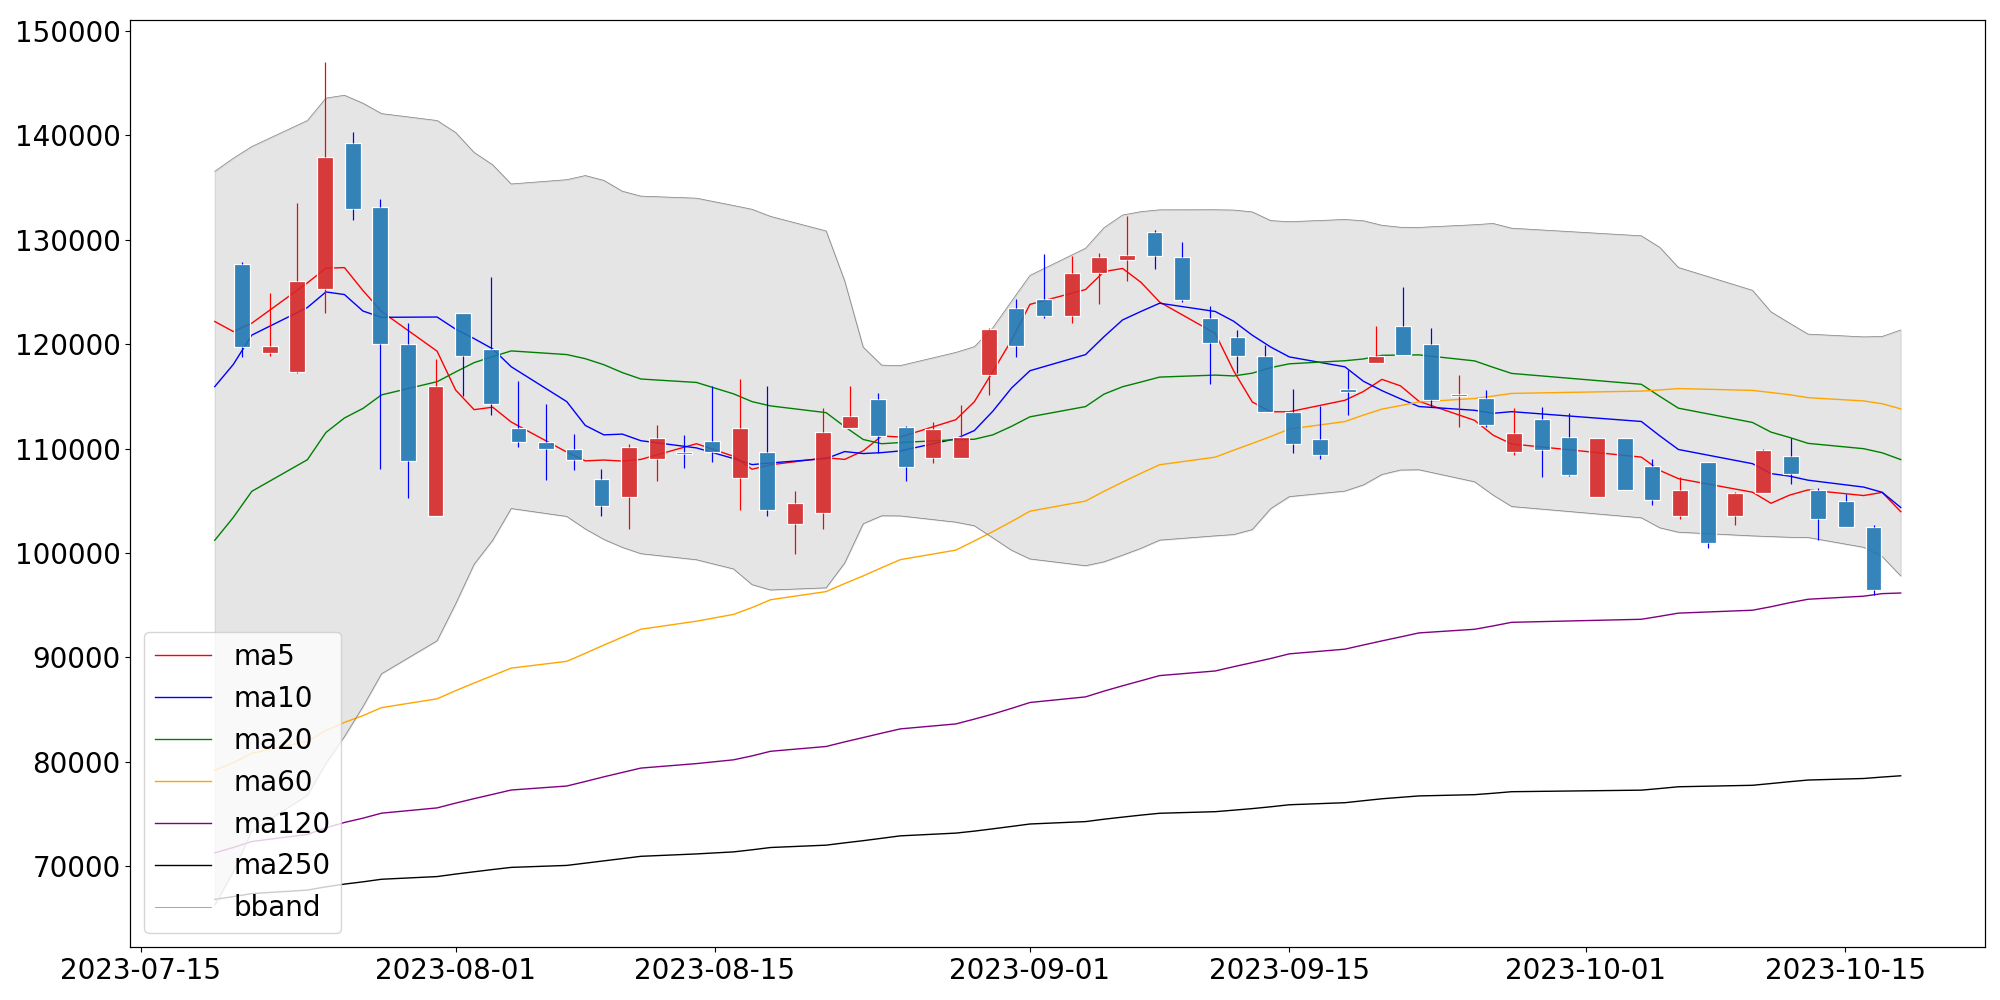Click the 140000 y-axis tick label

68,136
